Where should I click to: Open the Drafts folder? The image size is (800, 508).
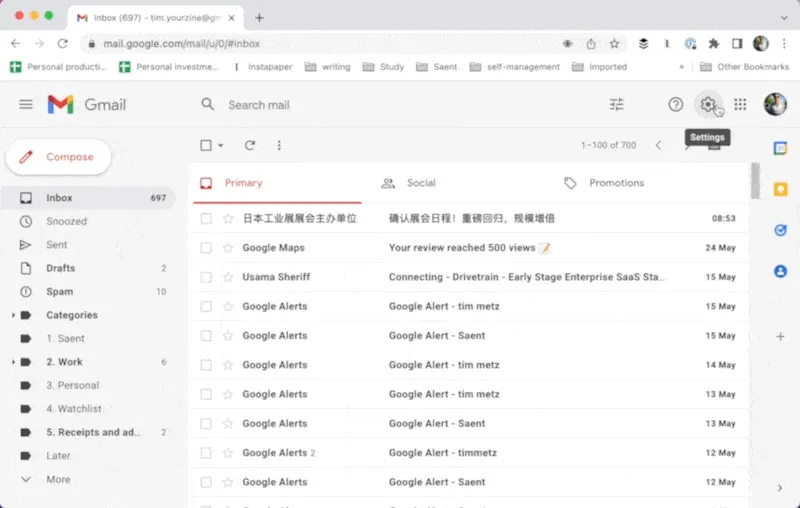click(88, 268)
